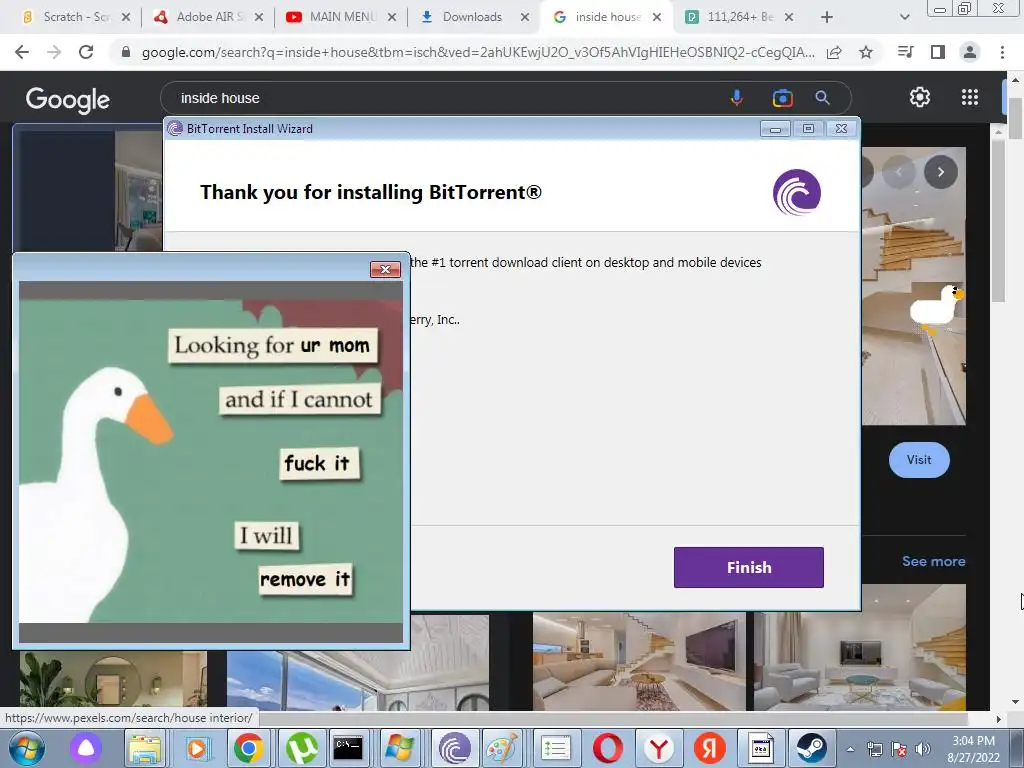
Task: Open the Google apps grid
Action: pyautogui.click(x=970, y=97)
